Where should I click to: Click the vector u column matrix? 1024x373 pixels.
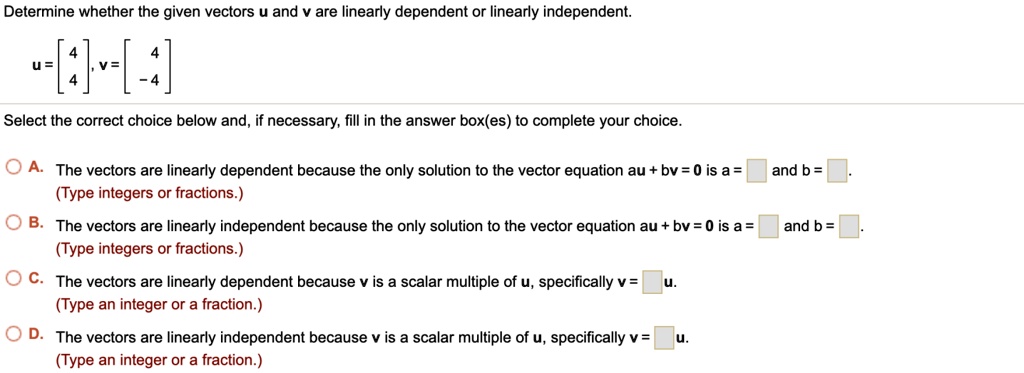point(72,67)
